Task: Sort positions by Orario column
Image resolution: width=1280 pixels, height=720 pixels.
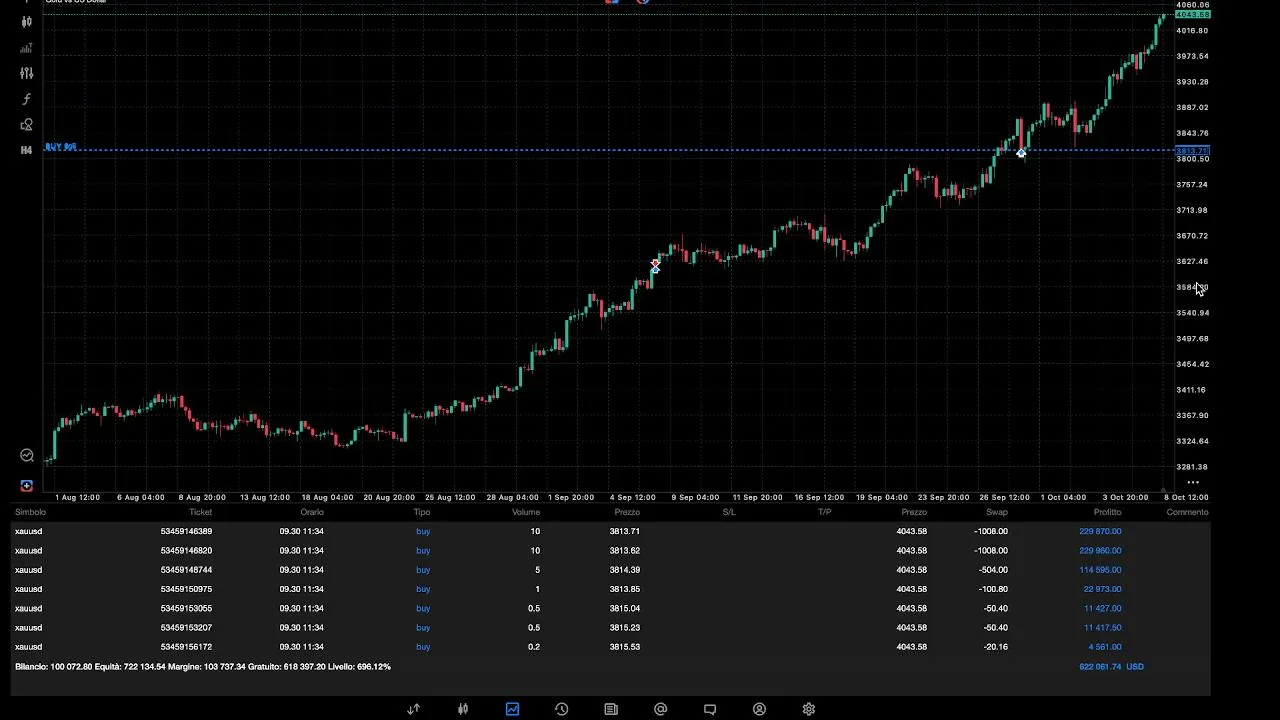Action: [x=312, y=512]
